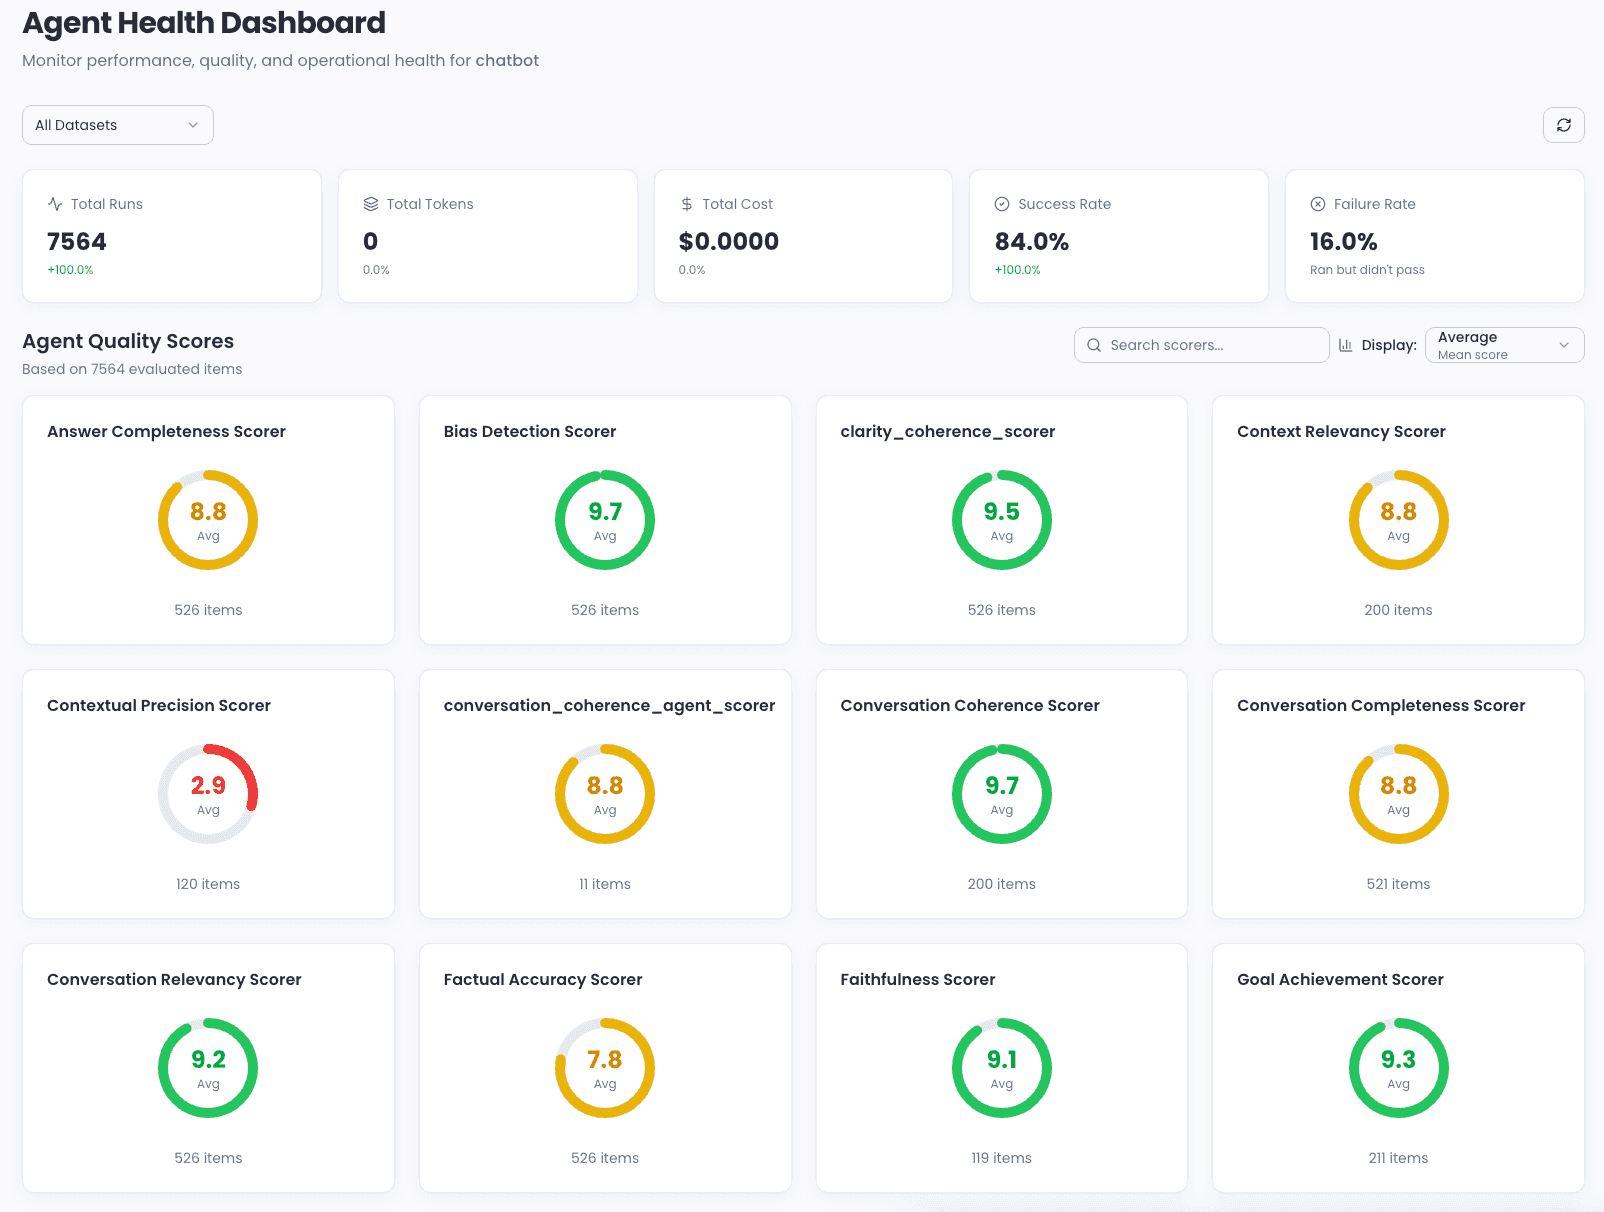The width and height of the screenshot is (1604, 1212).
Task: Click the dollar sign icon on Total Cost card
Action: 686,203
